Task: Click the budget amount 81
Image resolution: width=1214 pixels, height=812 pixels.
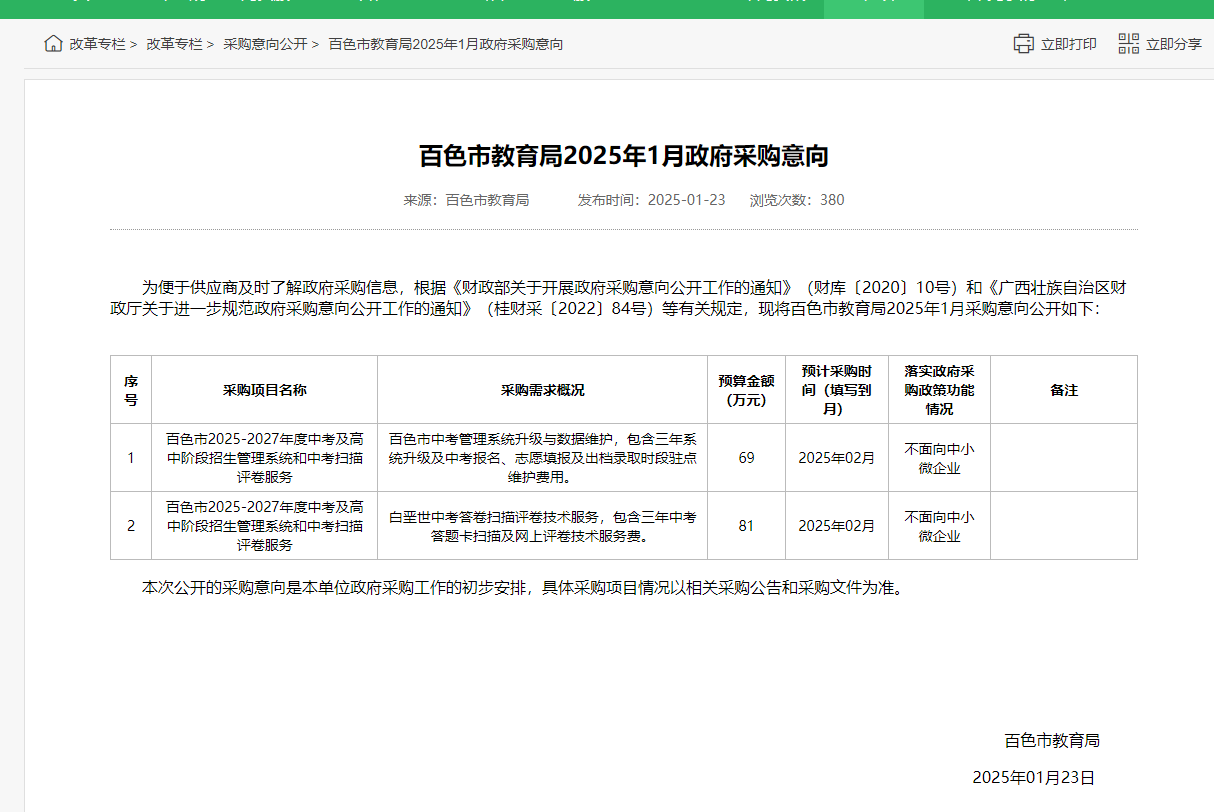Action: pos(747,526)
